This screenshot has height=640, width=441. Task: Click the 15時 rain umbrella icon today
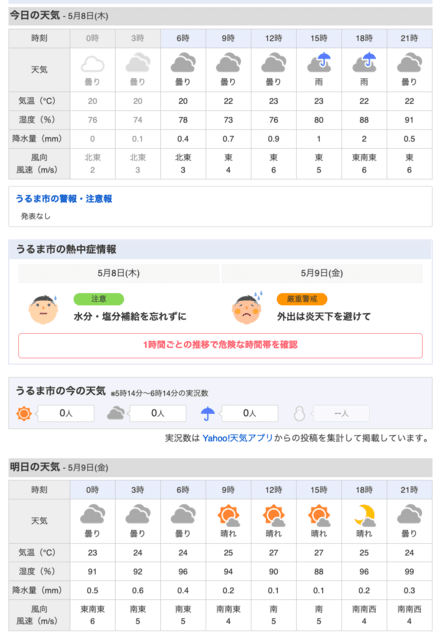319,62
